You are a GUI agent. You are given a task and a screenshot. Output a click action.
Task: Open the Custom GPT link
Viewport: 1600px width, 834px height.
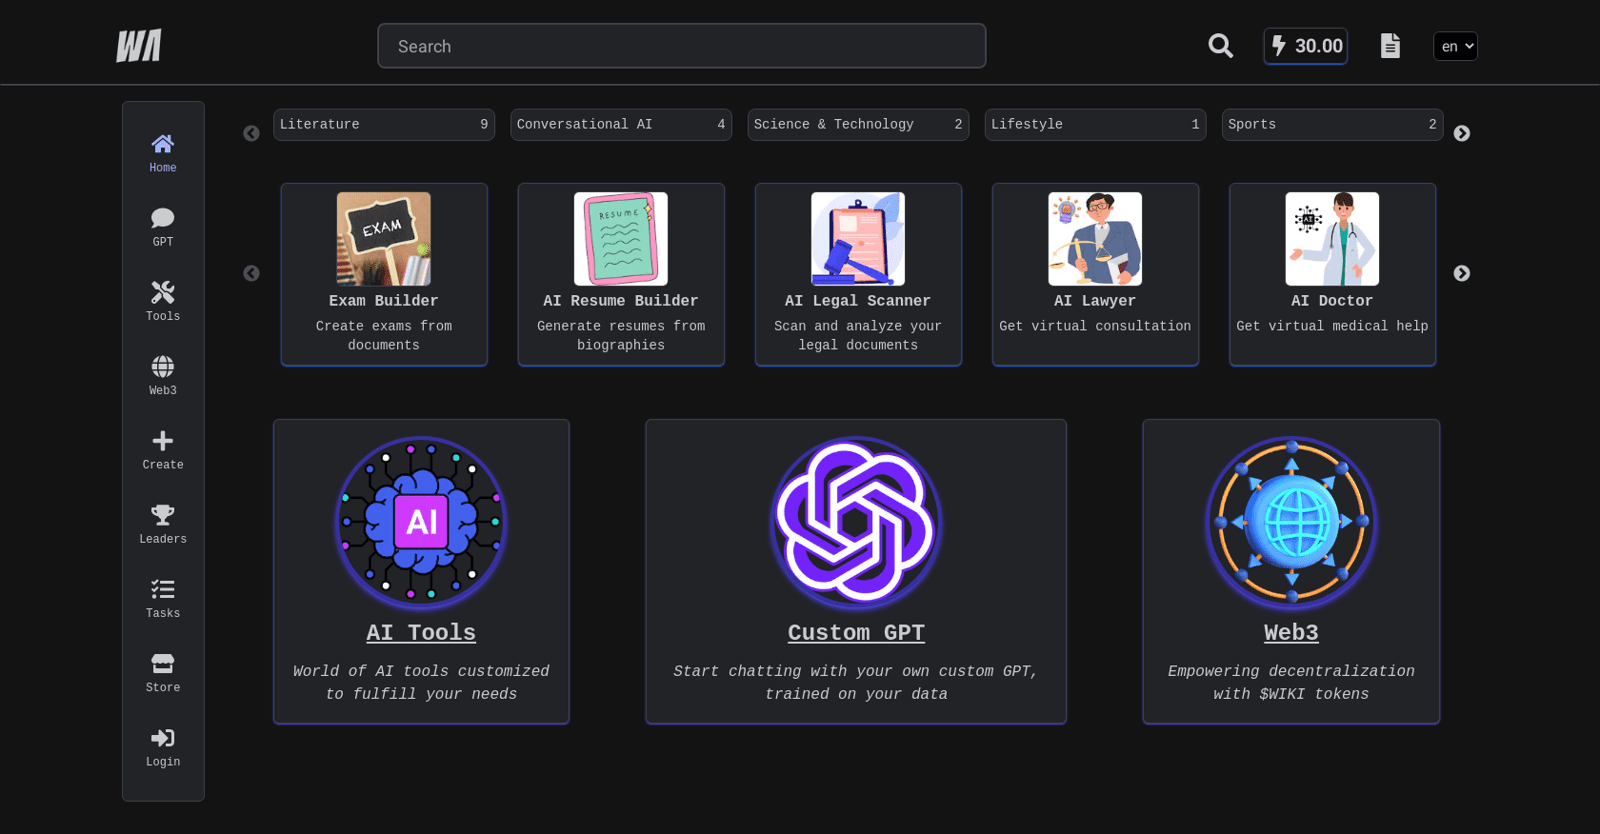click(x=856, y=633)
